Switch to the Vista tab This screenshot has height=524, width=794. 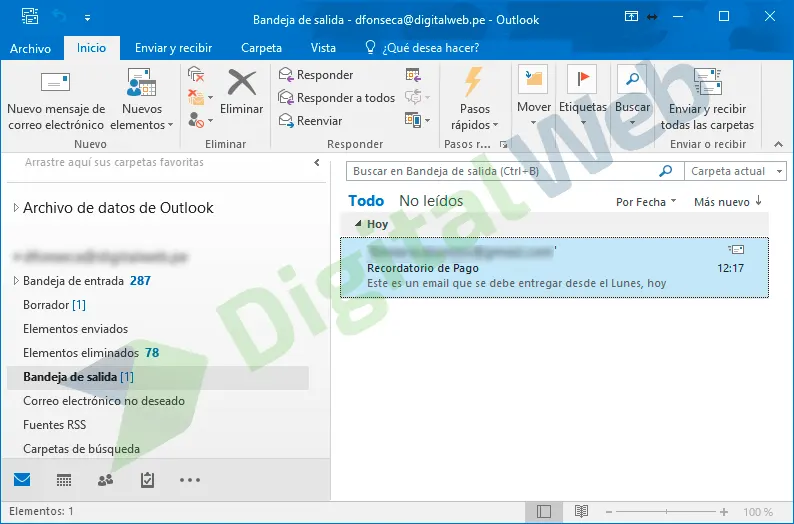pos(323,48)
